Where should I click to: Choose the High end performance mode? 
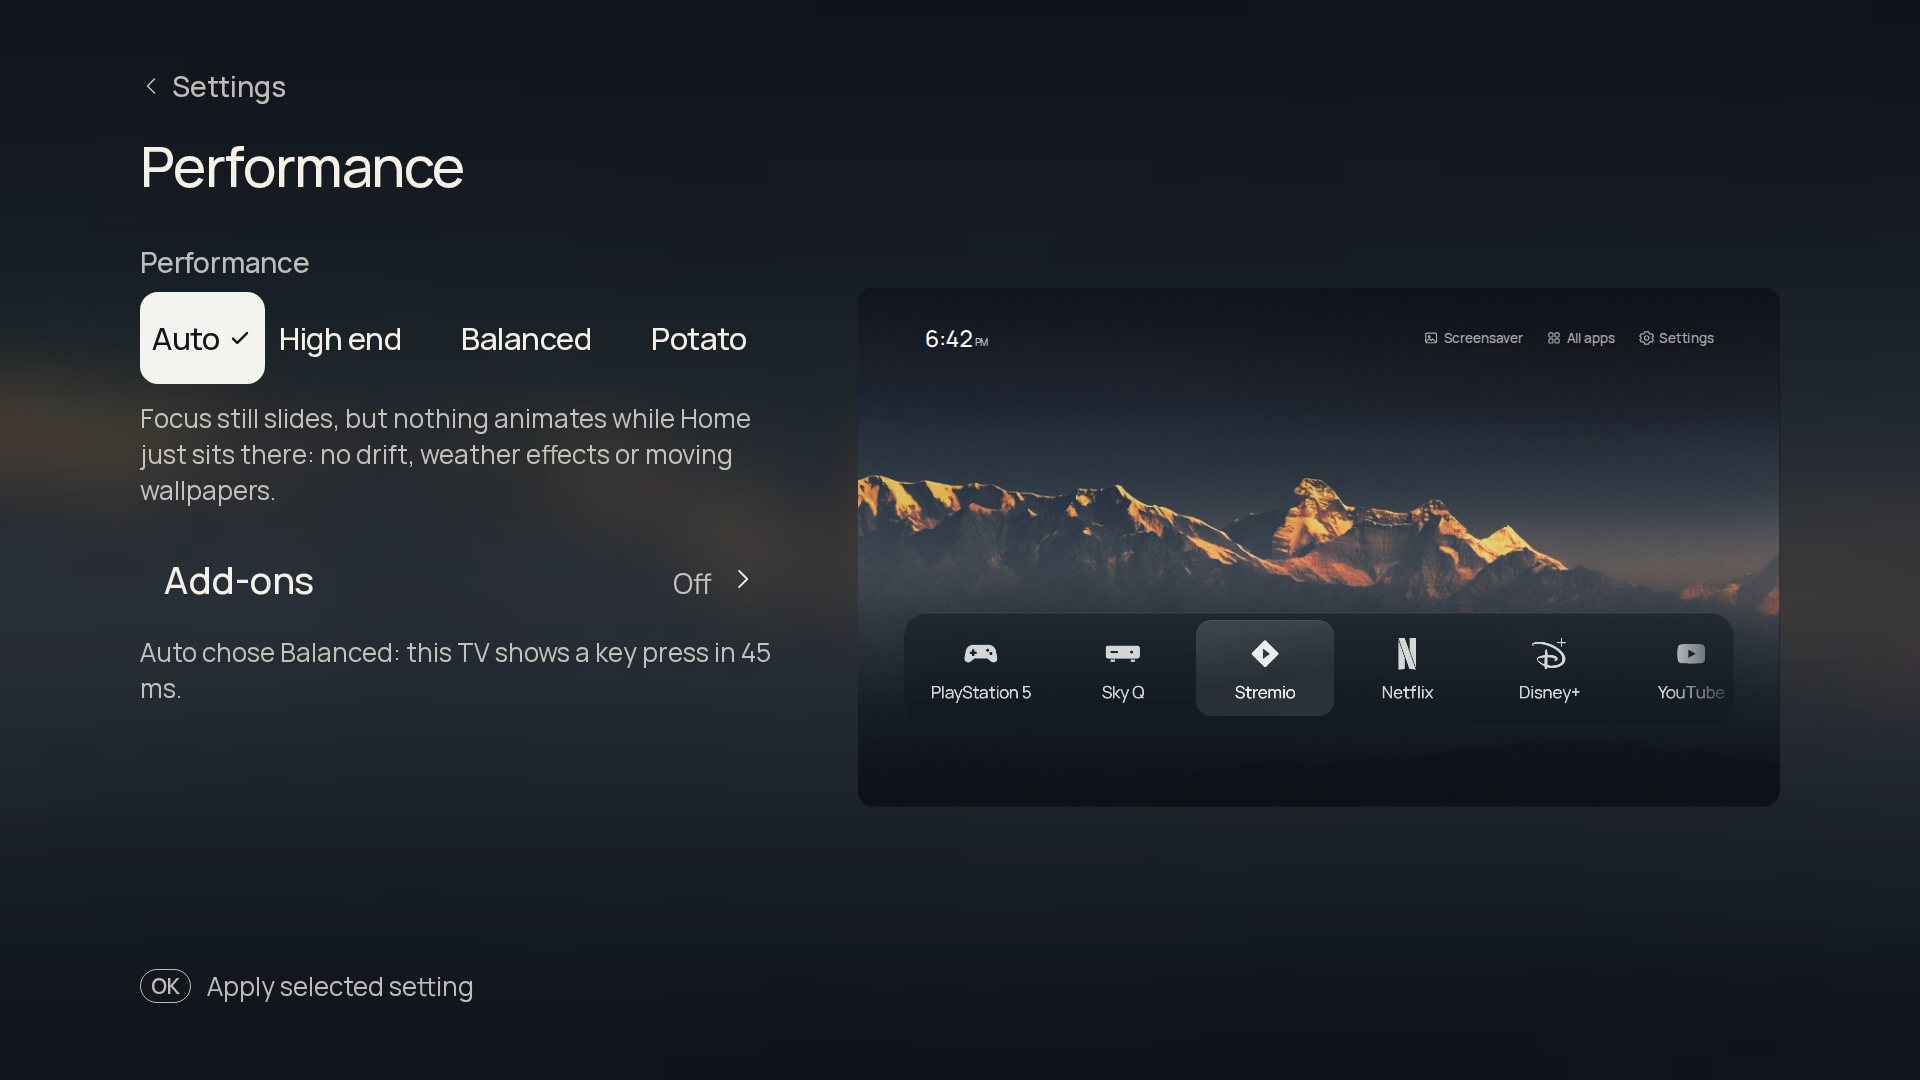(340, 339)
